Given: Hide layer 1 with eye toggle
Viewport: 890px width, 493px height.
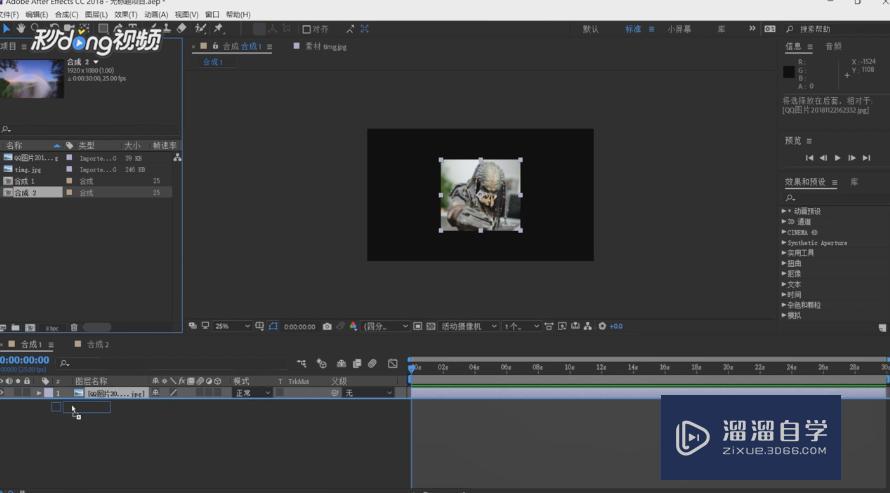Looking at the screenshot, I should 2,393.
